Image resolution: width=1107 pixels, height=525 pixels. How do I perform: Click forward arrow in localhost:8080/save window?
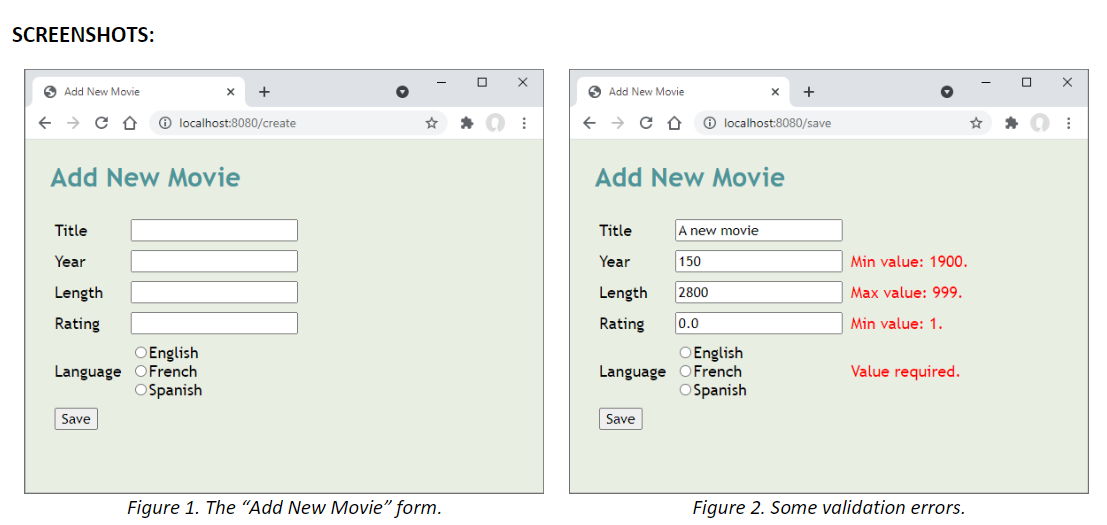tap(617, 123)
